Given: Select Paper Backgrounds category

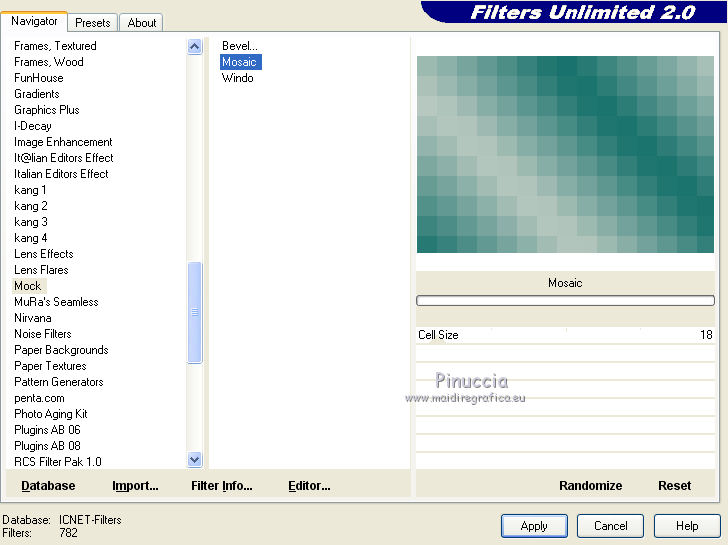Looking at the screenshot, I should pyautogui.click(x=61, y=350).
